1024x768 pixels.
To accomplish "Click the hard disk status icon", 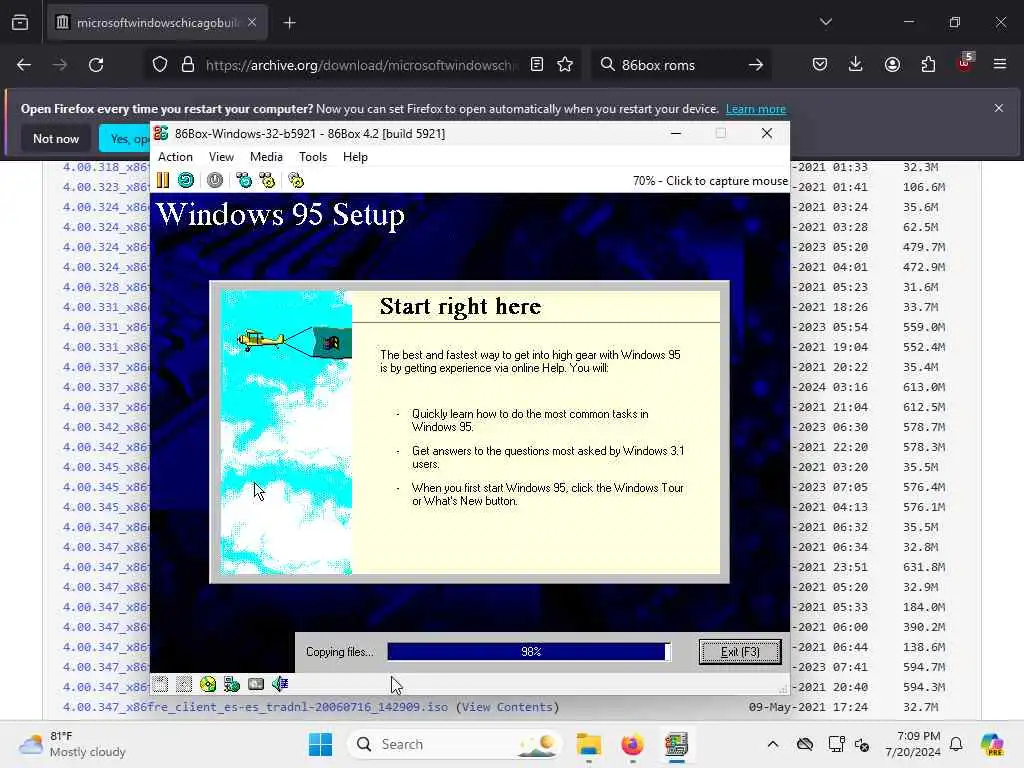I will (x=256, y=684).
